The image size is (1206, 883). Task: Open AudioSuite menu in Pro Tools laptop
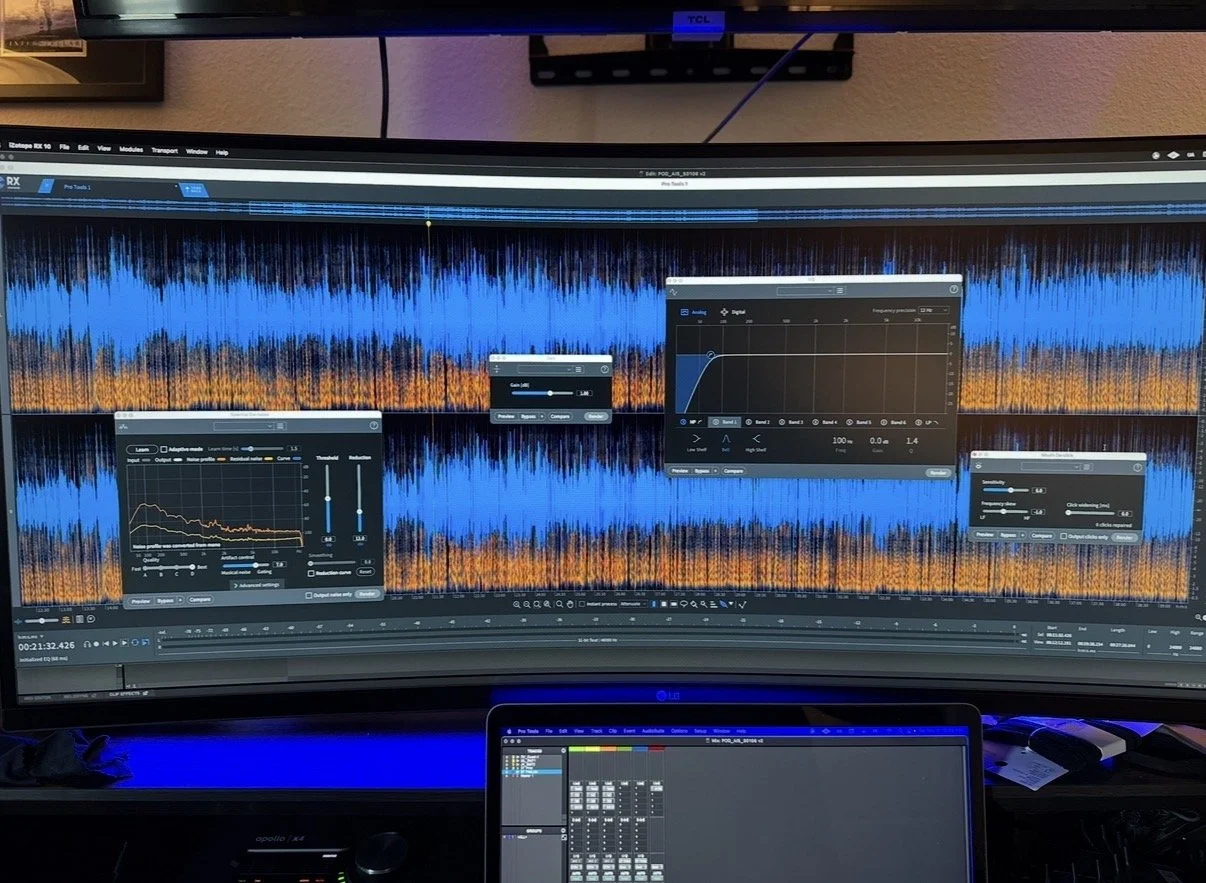coord(653,731)
